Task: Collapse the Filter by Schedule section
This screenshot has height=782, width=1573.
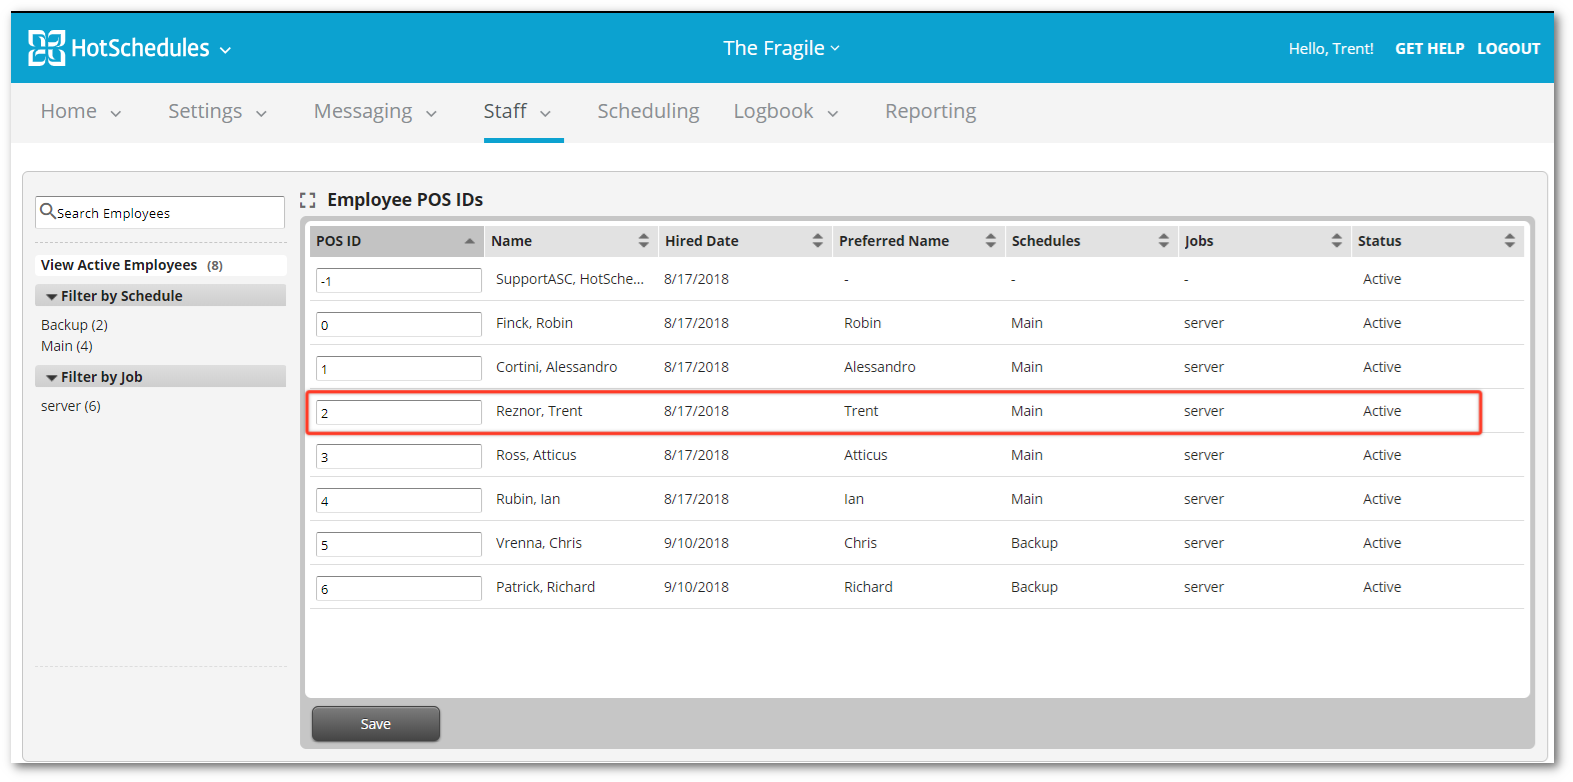Action: click(x=160, y=296)
